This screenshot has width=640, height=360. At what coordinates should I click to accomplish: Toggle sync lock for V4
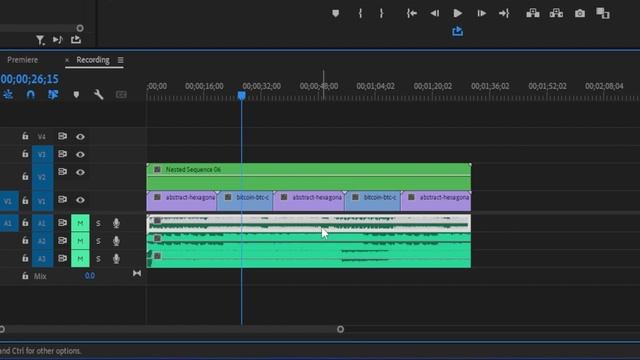pyautogui.click(x=62, y=136)
